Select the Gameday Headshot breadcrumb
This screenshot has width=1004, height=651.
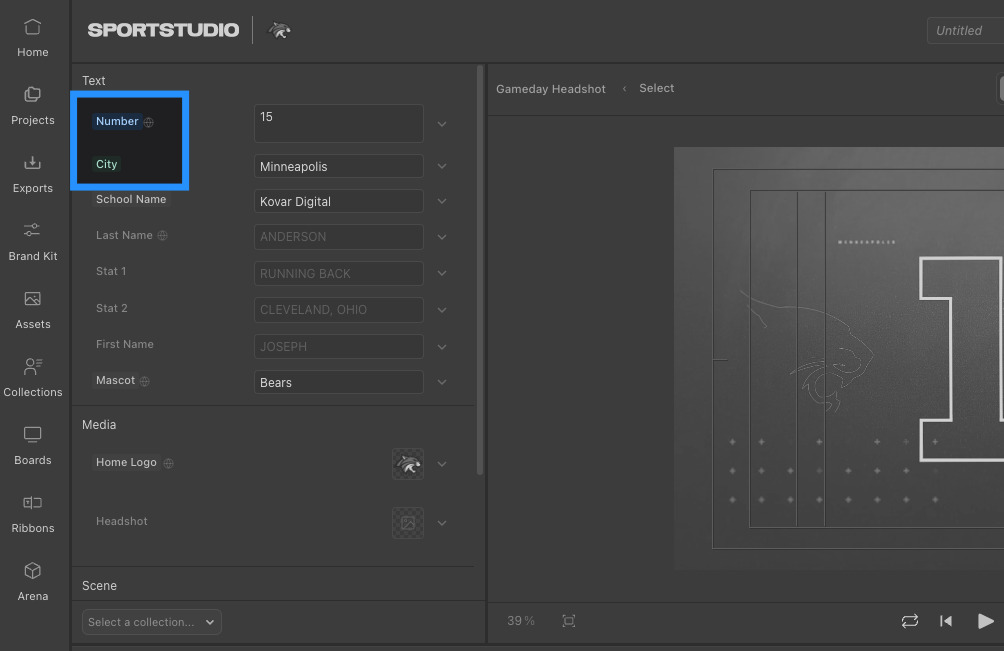(x=551, y=89)
